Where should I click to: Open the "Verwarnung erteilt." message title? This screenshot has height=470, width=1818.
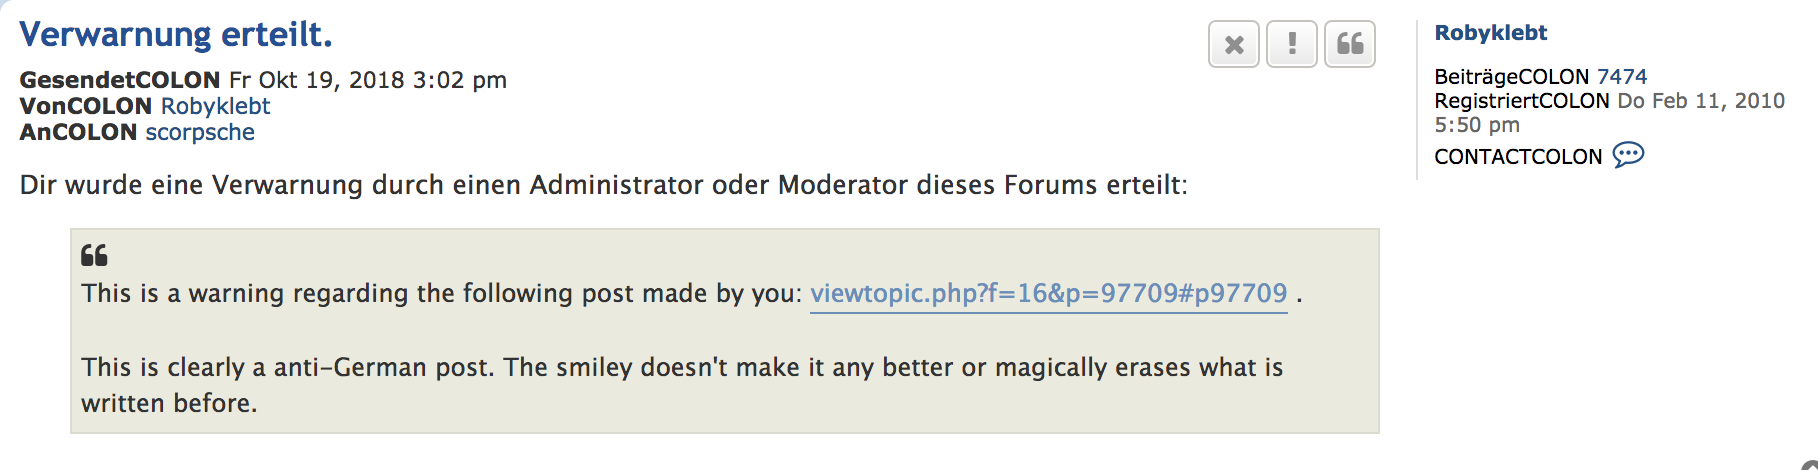click(x=176, y=35)
